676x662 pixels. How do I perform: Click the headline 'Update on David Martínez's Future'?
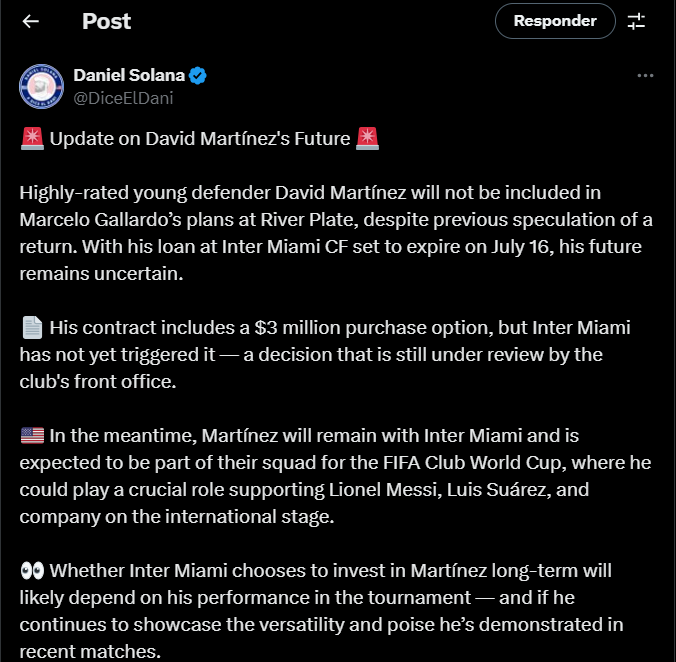pos(200,139)
